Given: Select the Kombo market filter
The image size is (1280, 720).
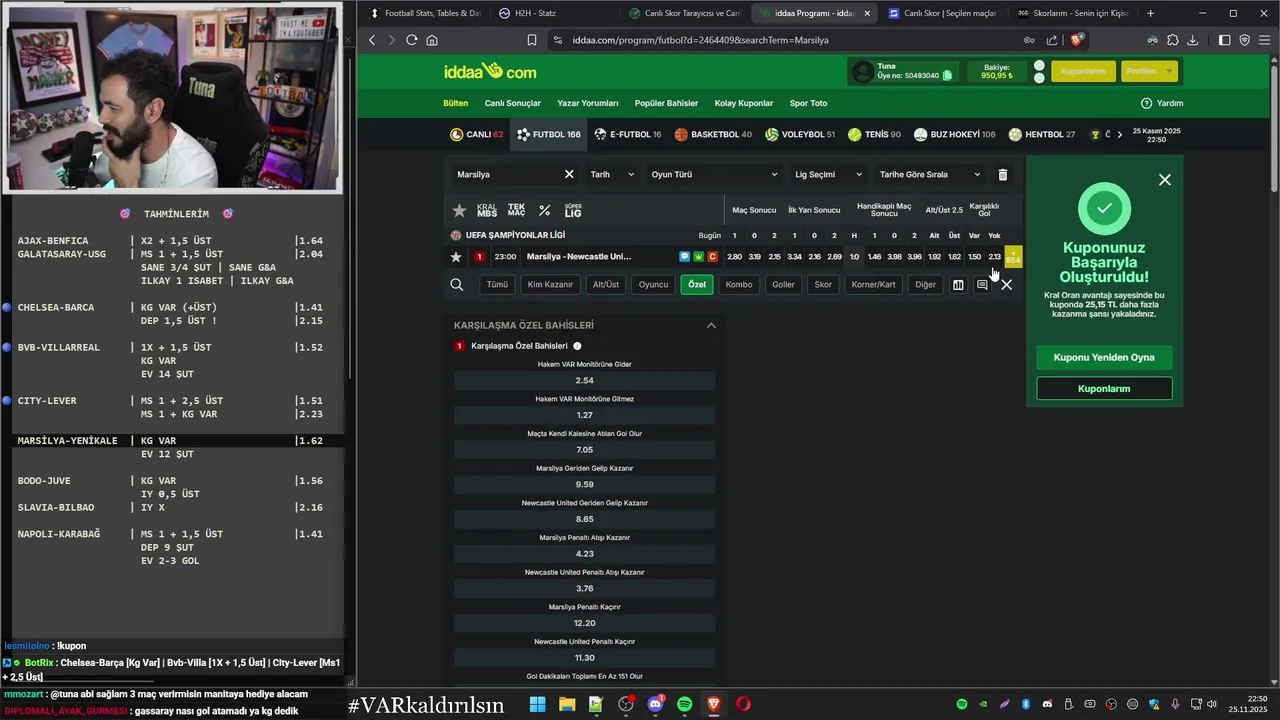Looking at the screenshot, I should point(739,285).
